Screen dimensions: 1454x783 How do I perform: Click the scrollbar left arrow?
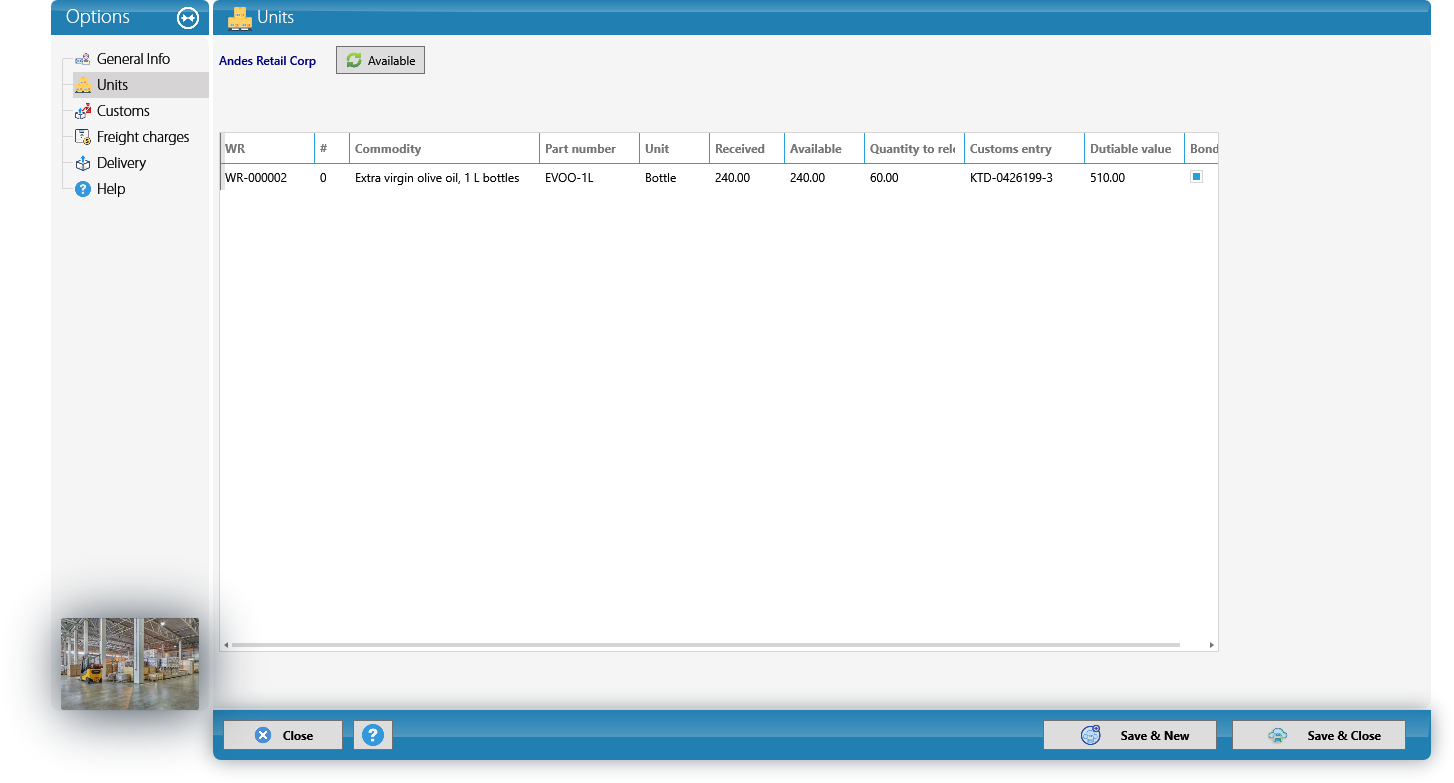tap(225, 645)
